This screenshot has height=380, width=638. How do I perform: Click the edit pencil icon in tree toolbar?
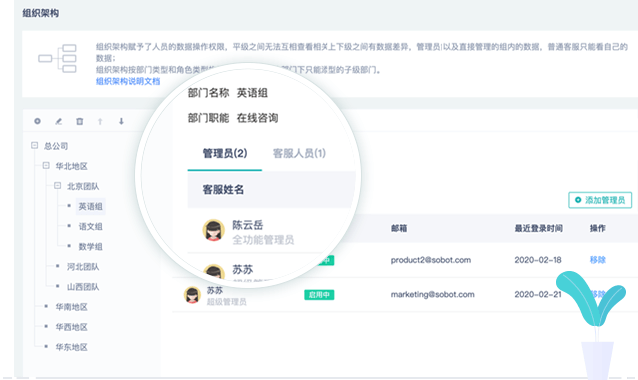[59, 121]
